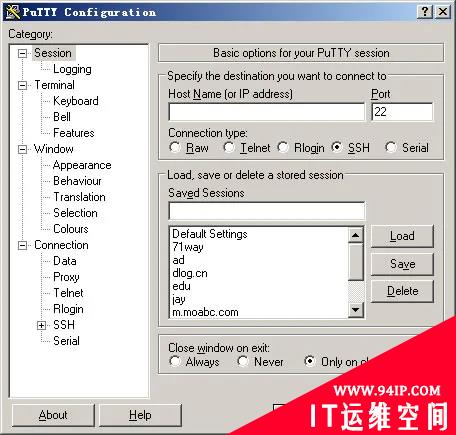Click the Saved Sessions name field
Viewport: 456px width, 435px height.
267,211
